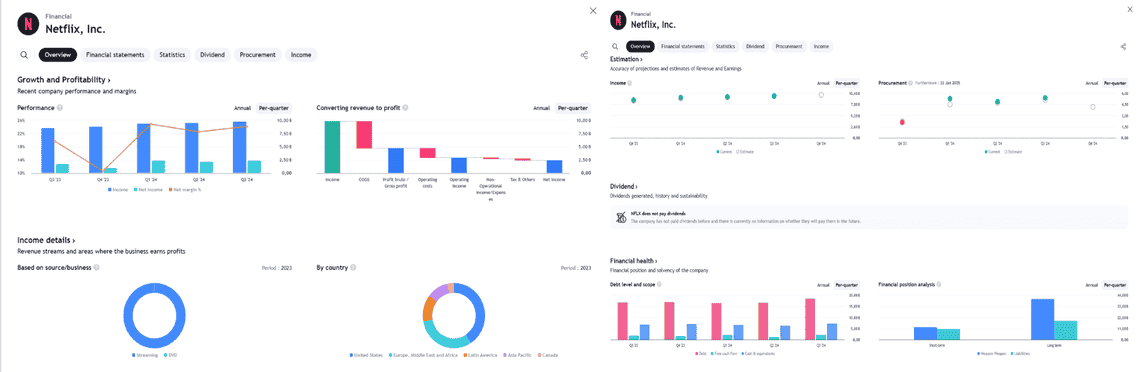
Task: Set Debt level and scope to Annual
Action: (x=823, y=285)
